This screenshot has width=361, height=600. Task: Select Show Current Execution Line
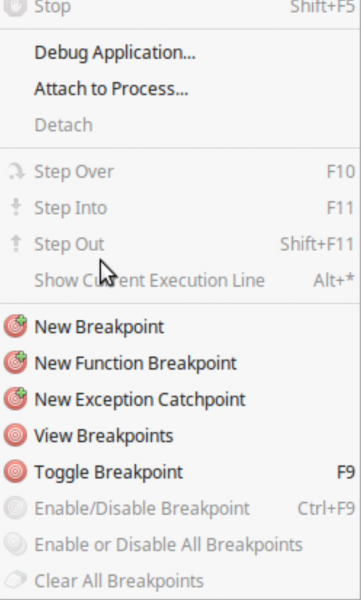180,280
